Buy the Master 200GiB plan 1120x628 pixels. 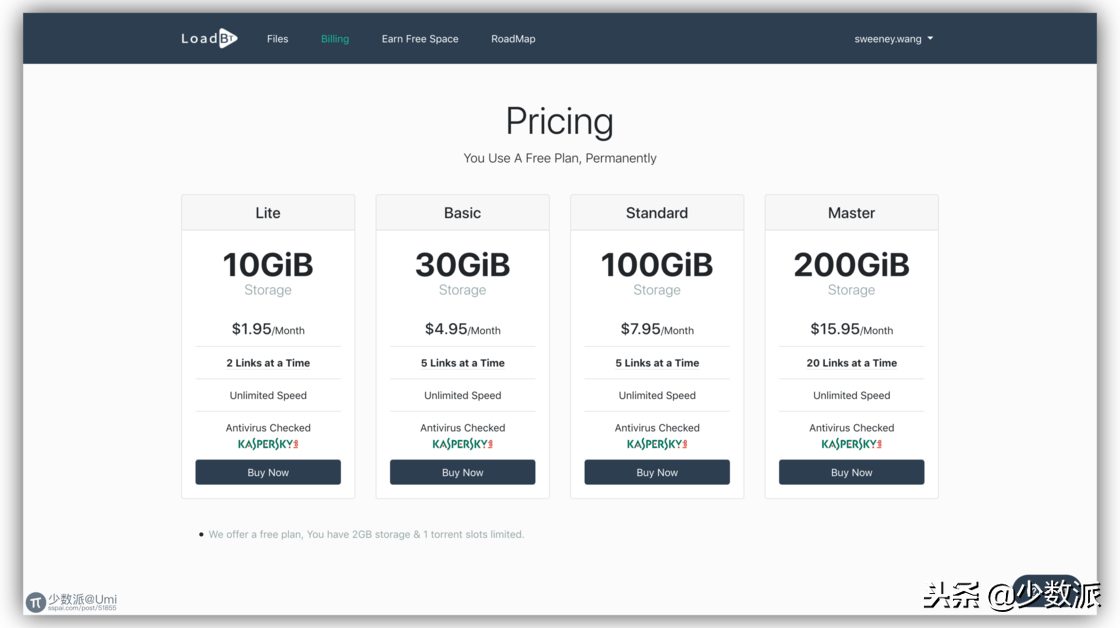(x=851, y=472)
